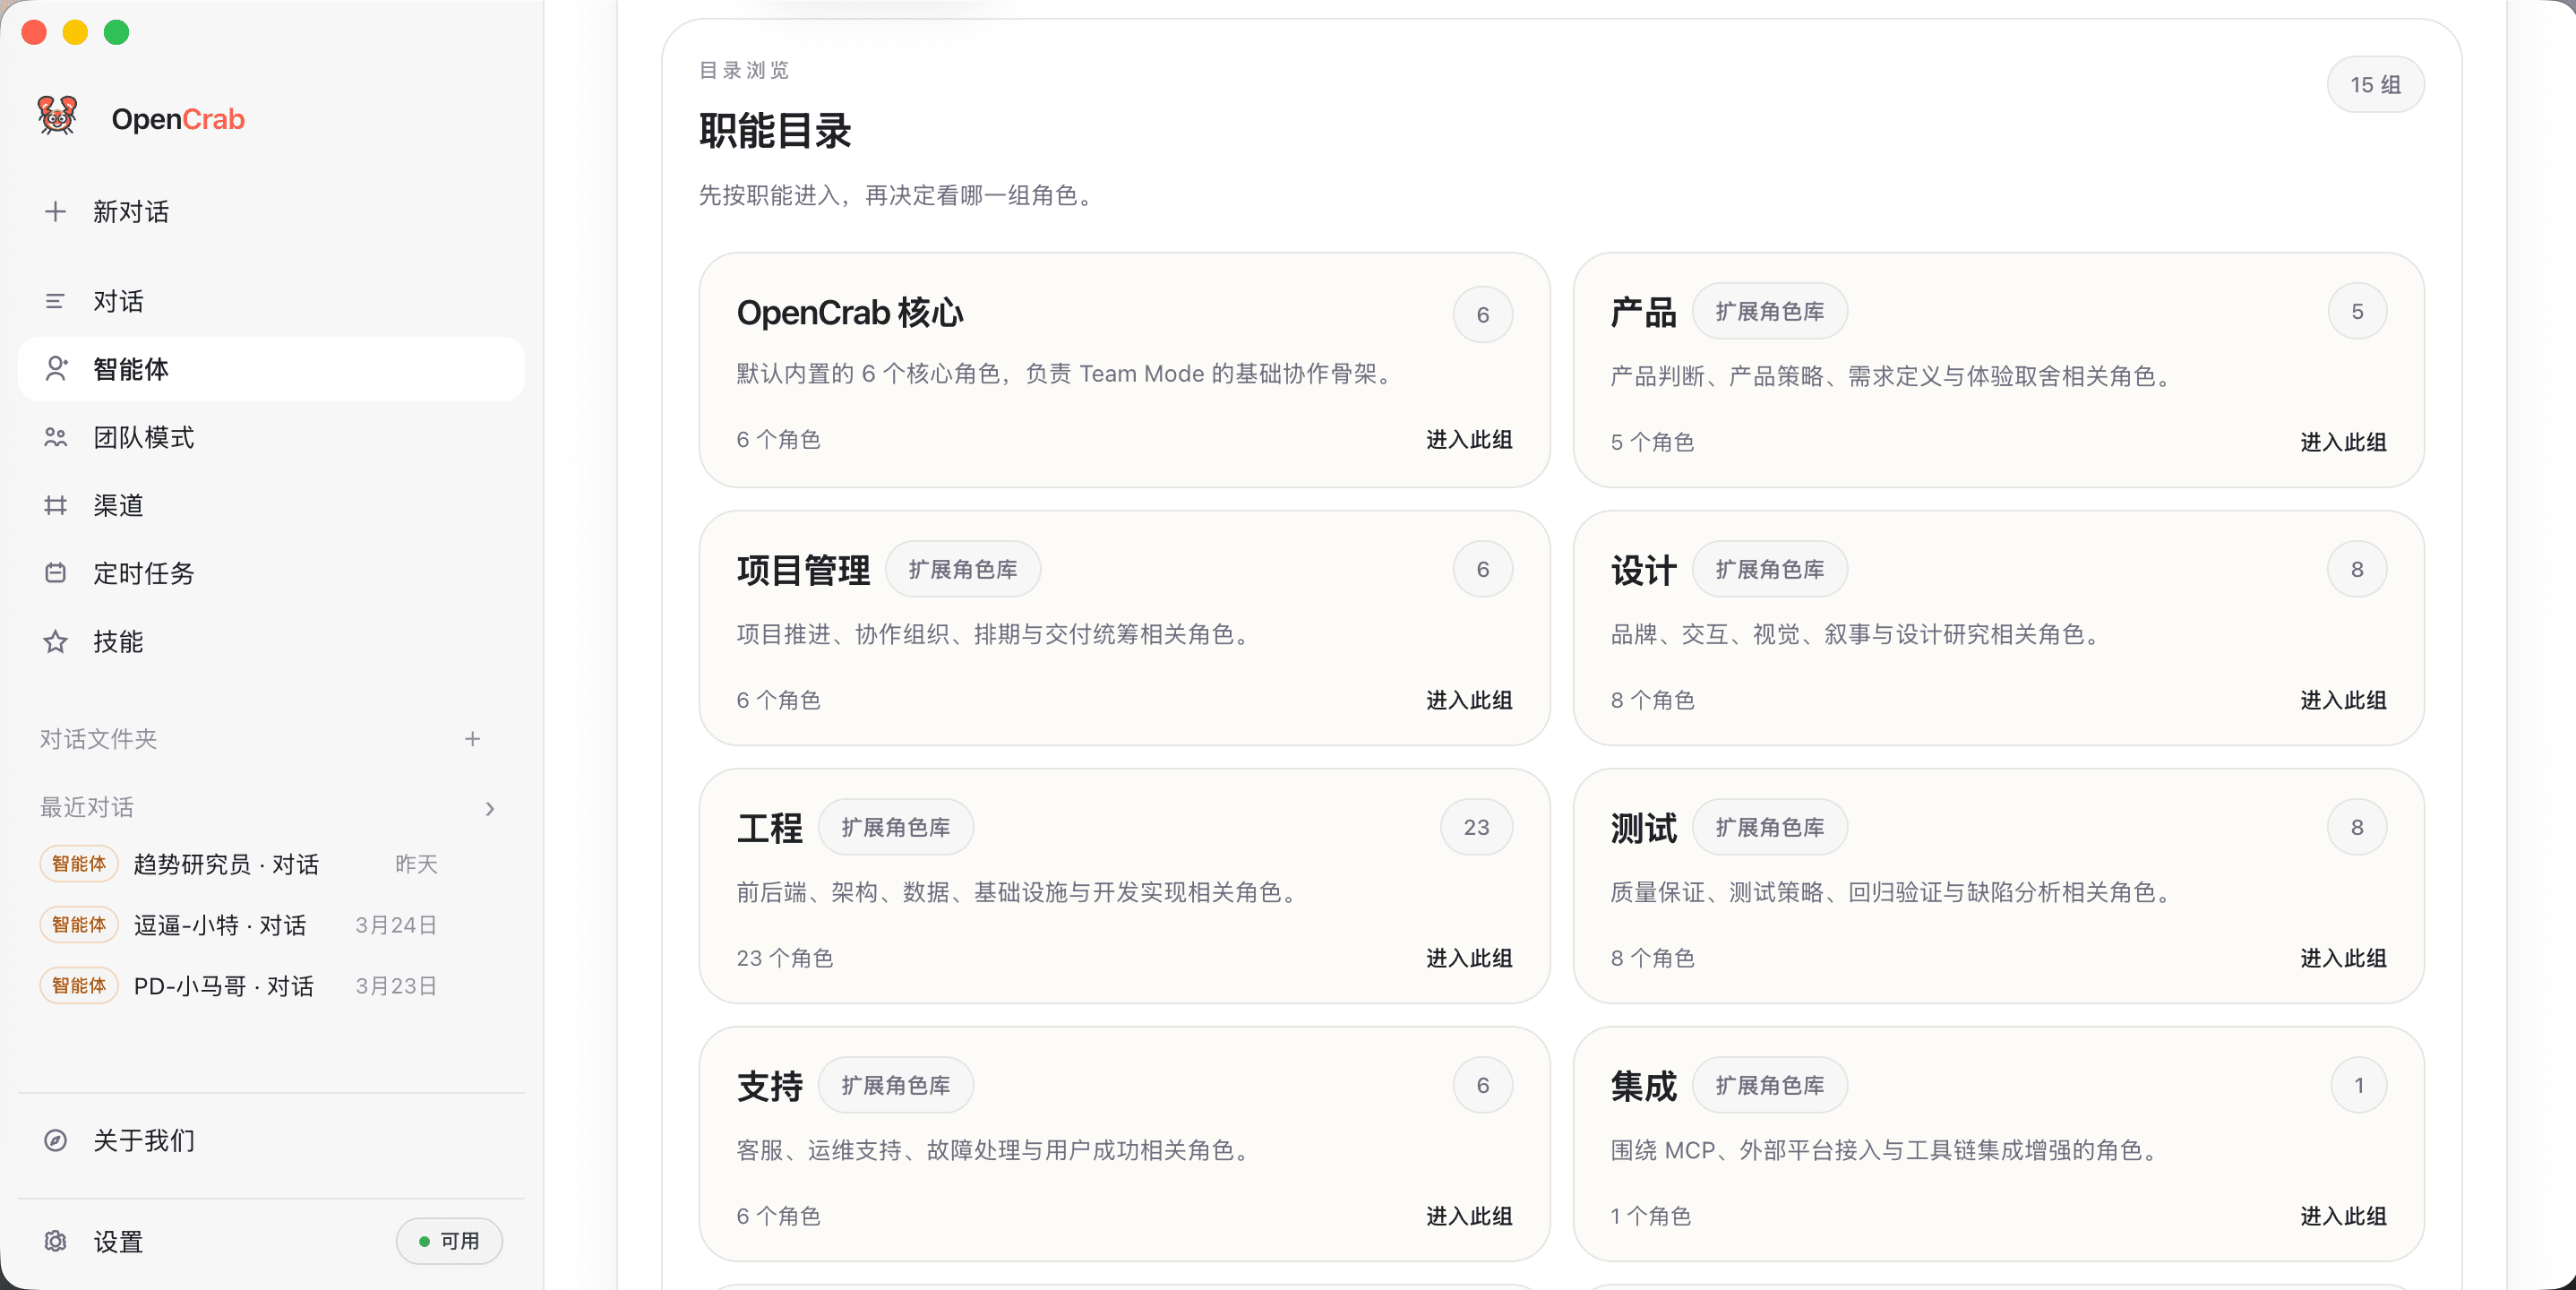Open the 技能 section
The height and width of the screenshot is (1290, 2576).
pyautogui.click(x=117, y=642)
